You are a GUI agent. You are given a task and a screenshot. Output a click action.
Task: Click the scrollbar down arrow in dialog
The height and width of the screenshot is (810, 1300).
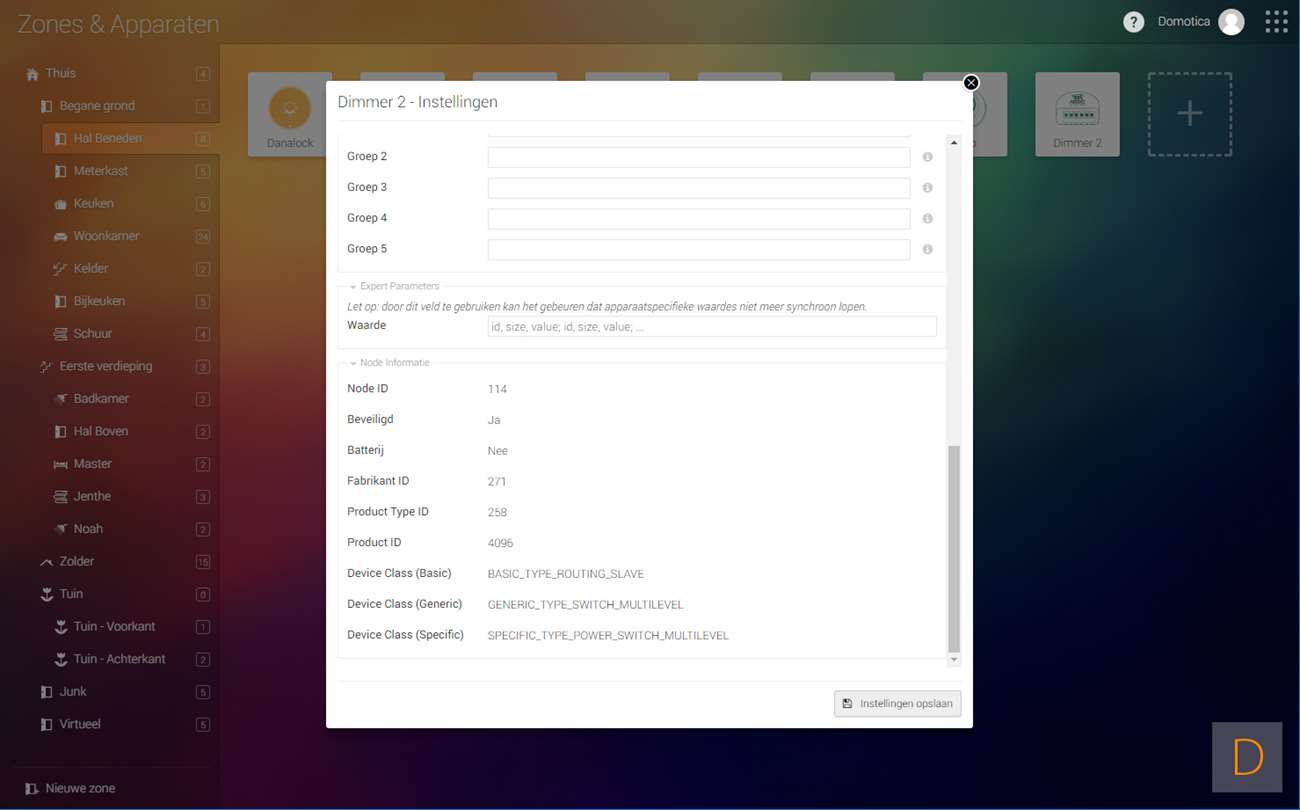(954, 660)
